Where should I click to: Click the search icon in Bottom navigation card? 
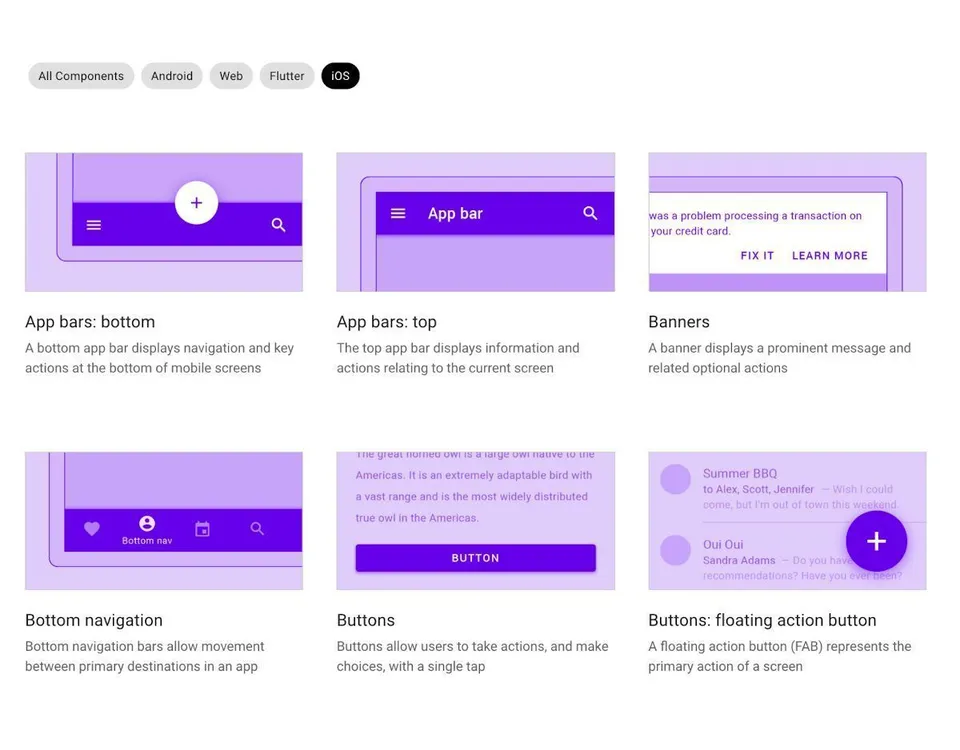point(257,528)
